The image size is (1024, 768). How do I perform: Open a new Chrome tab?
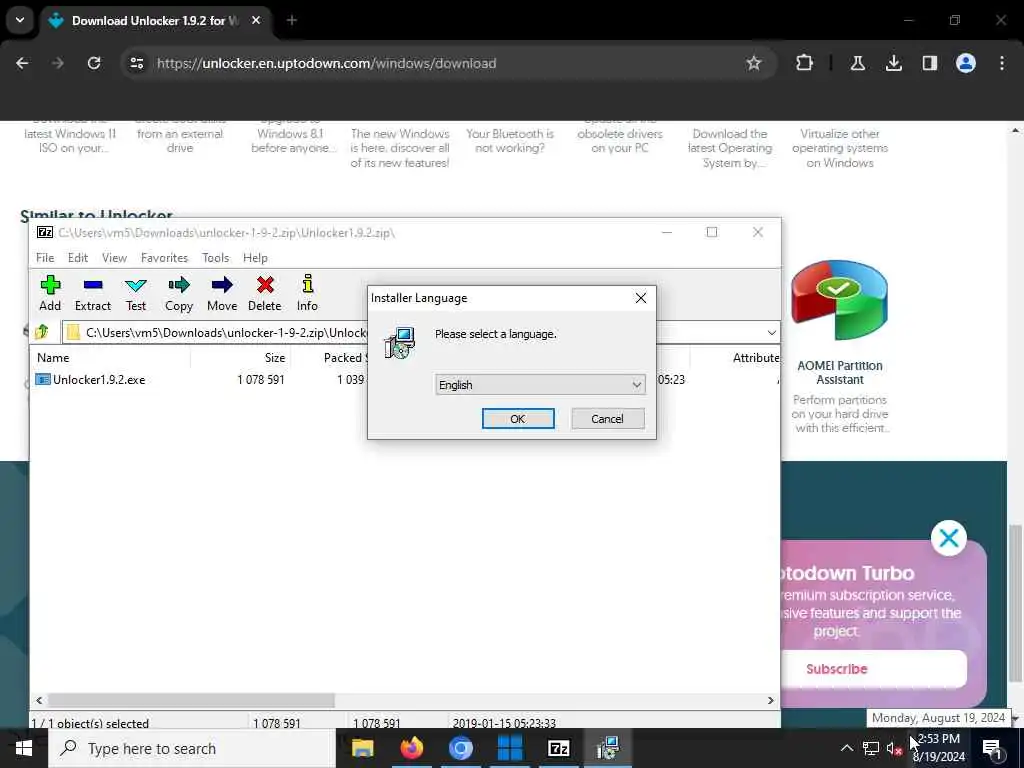click(x=292, y=20)
